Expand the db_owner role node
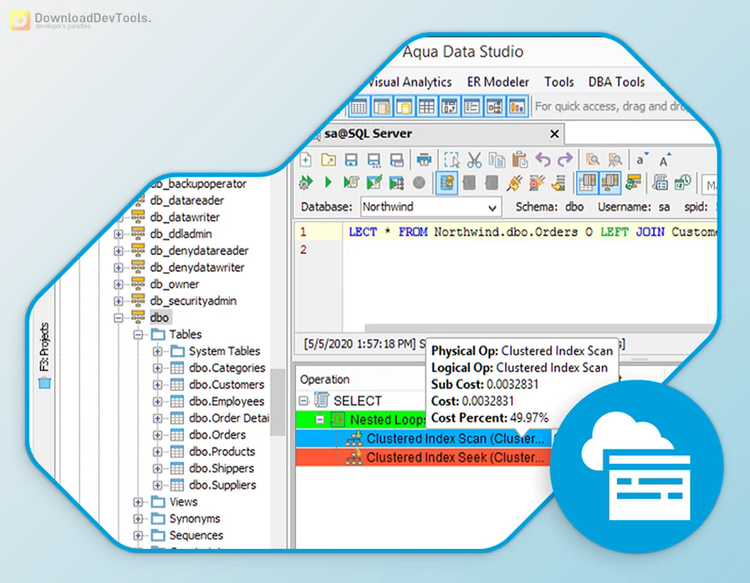This screenshot has height=583, width=750. [x=118, y=285]
